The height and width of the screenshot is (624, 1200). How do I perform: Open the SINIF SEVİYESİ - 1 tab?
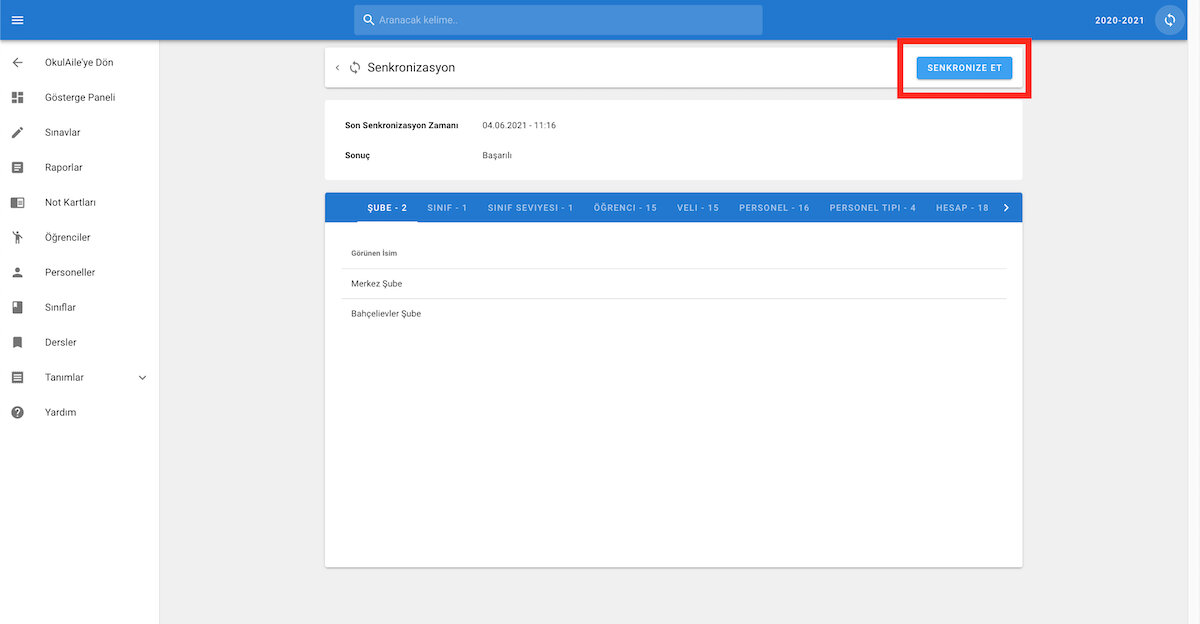point(530,208)
